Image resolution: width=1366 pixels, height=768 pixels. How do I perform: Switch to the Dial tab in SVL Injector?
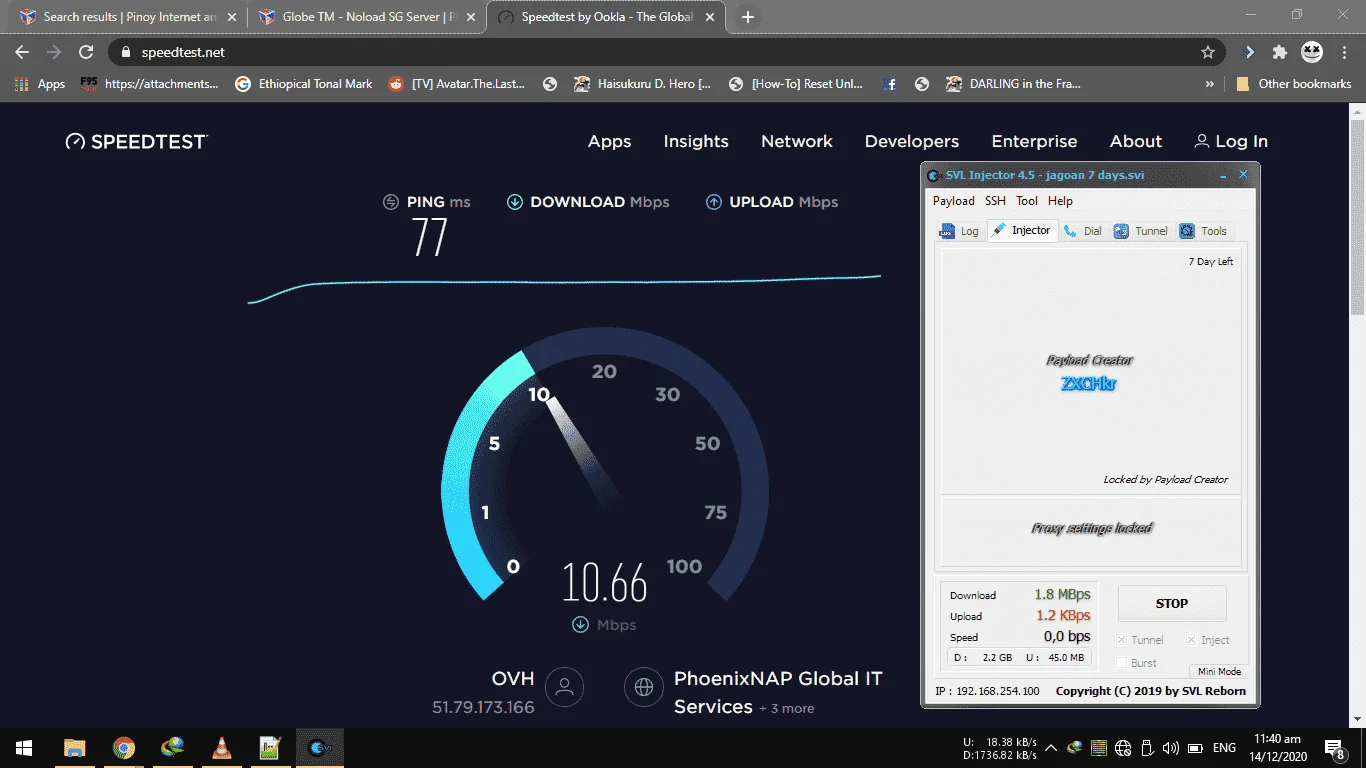point(1082,231)
